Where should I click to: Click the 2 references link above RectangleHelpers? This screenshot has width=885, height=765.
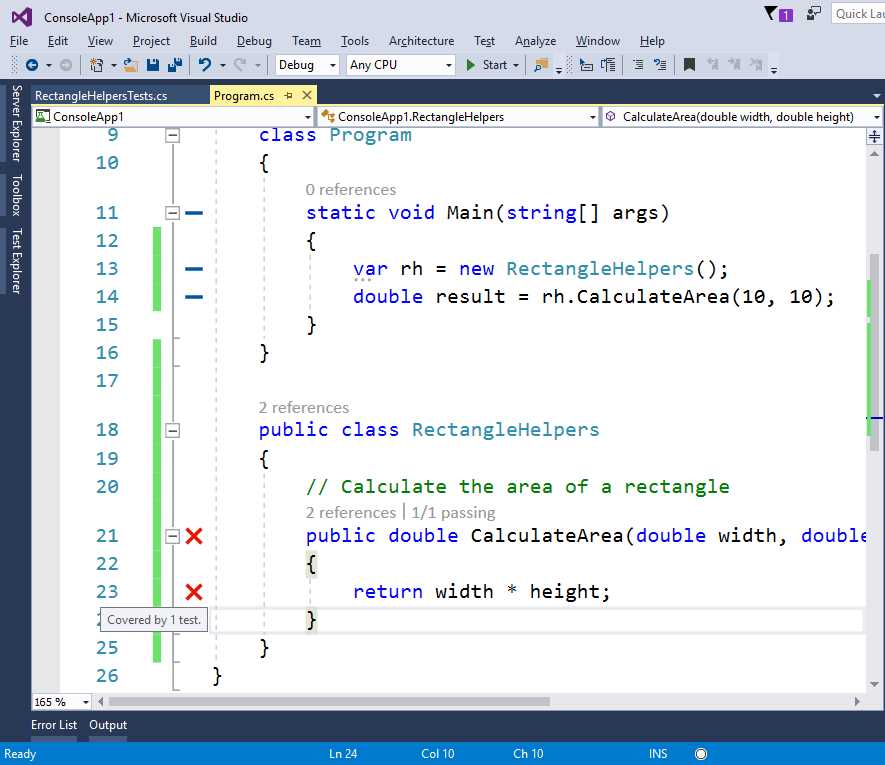click(x=302, y=408)
